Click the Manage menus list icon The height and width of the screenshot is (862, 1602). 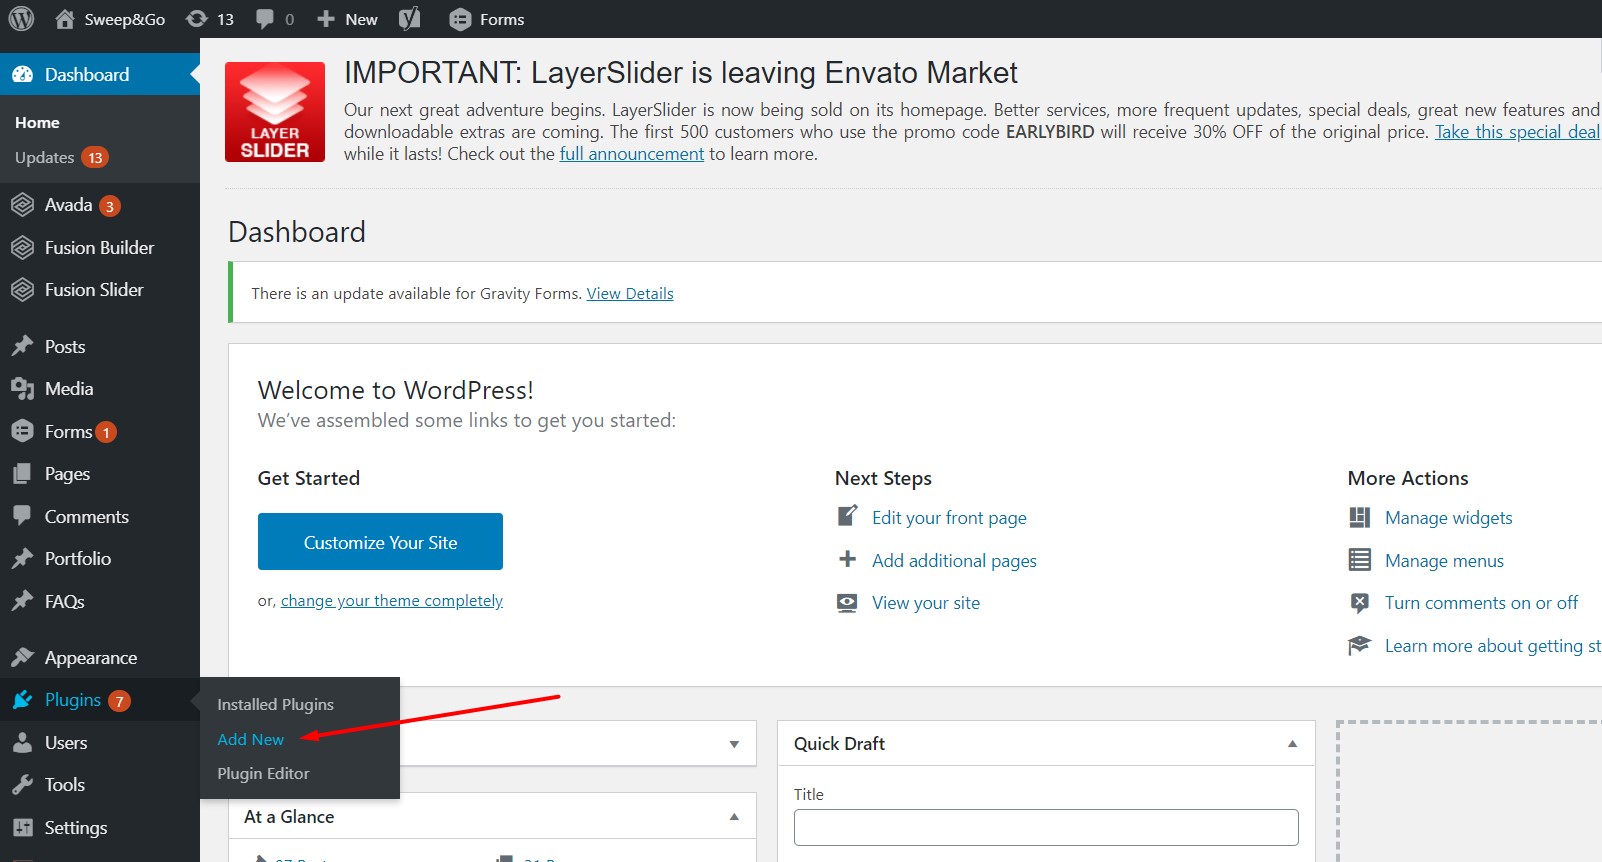[1360, 560]
